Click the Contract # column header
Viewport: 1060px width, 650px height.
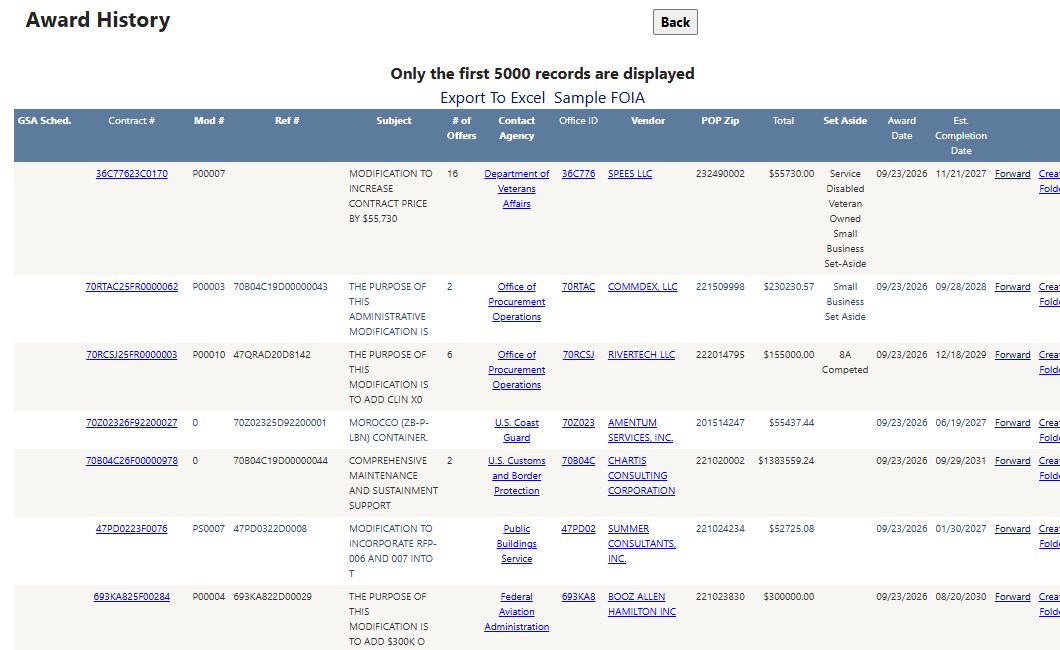point(132,121)
